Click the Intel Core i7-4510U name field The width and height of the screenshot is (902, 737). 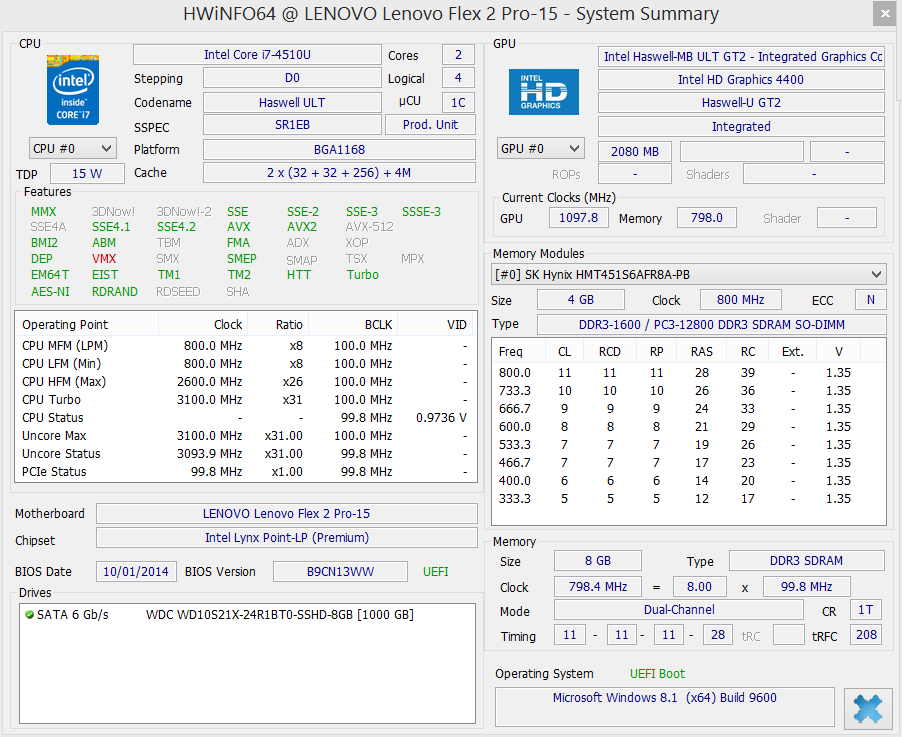click(x=257, y=55)
